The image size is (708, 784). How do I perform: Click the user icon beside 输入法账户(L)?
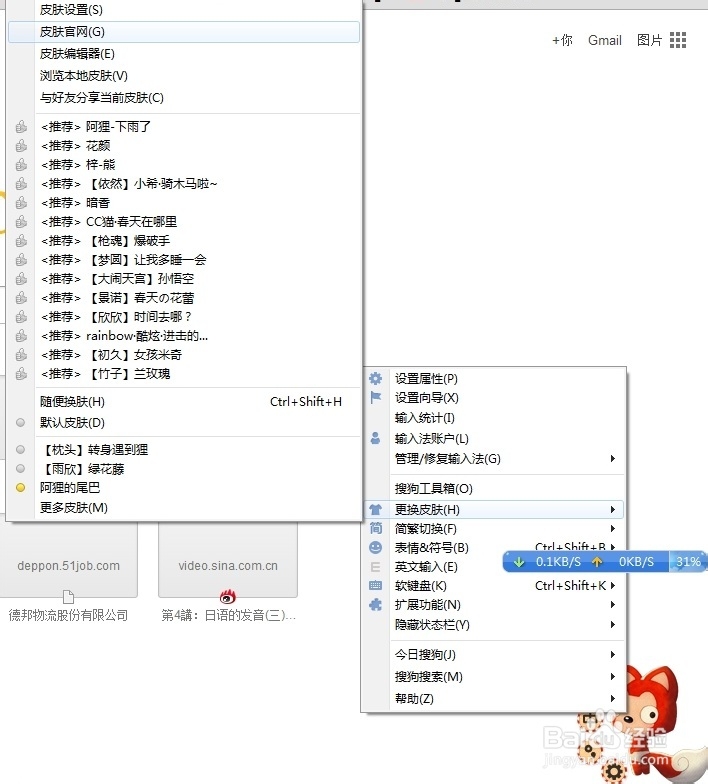(x=376, y=438)
